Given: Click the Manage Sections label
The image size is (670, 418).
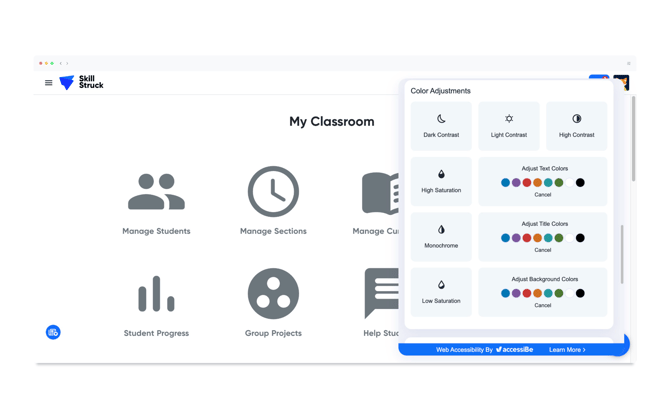Looking at the screenshot, I should coord(273,231).
